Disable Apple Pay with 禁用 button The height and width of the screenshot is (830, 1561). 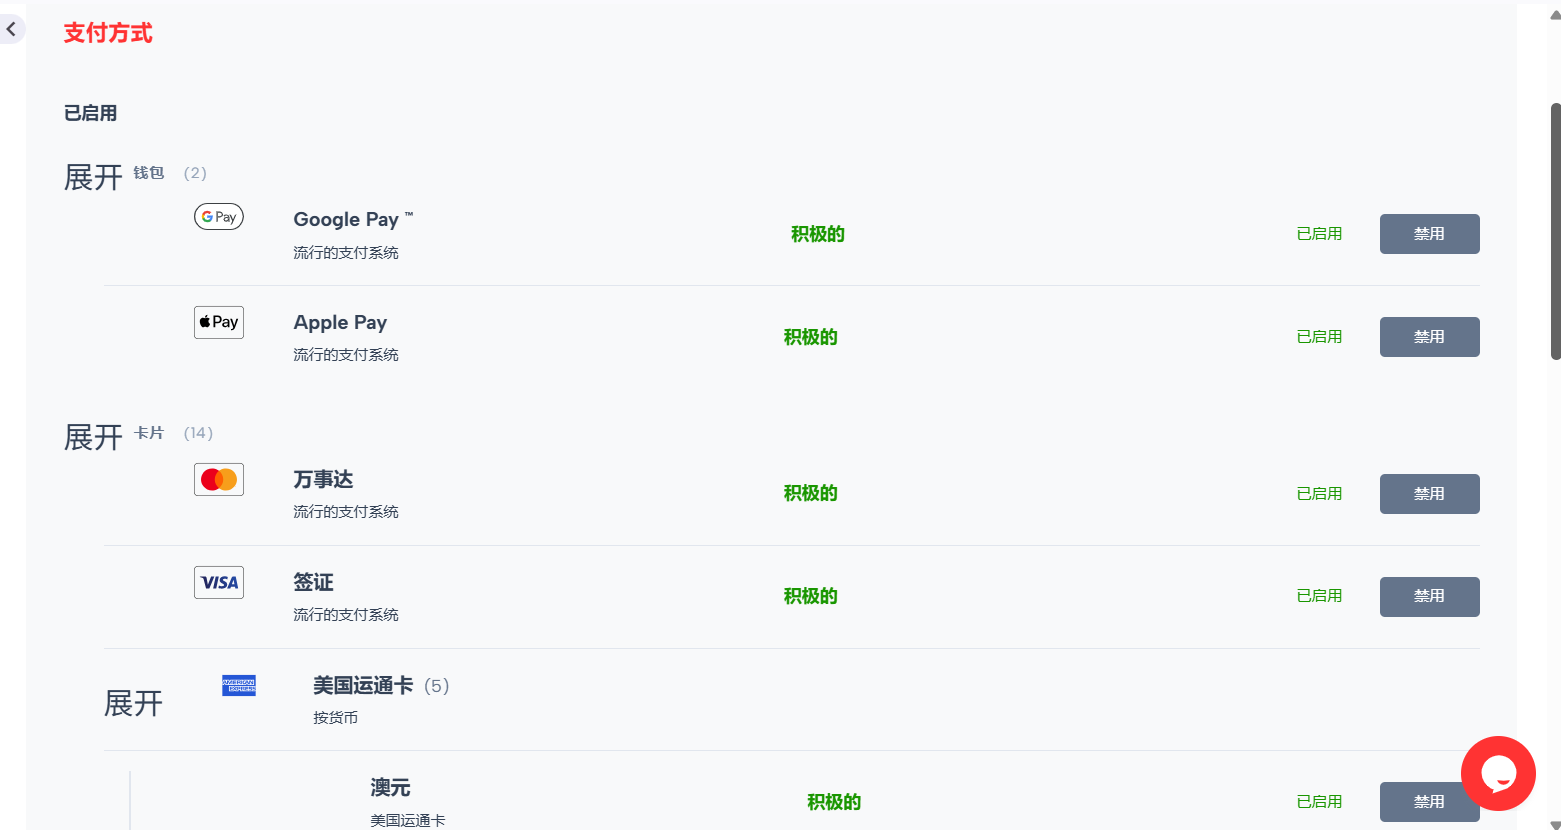coord(1430,337)
